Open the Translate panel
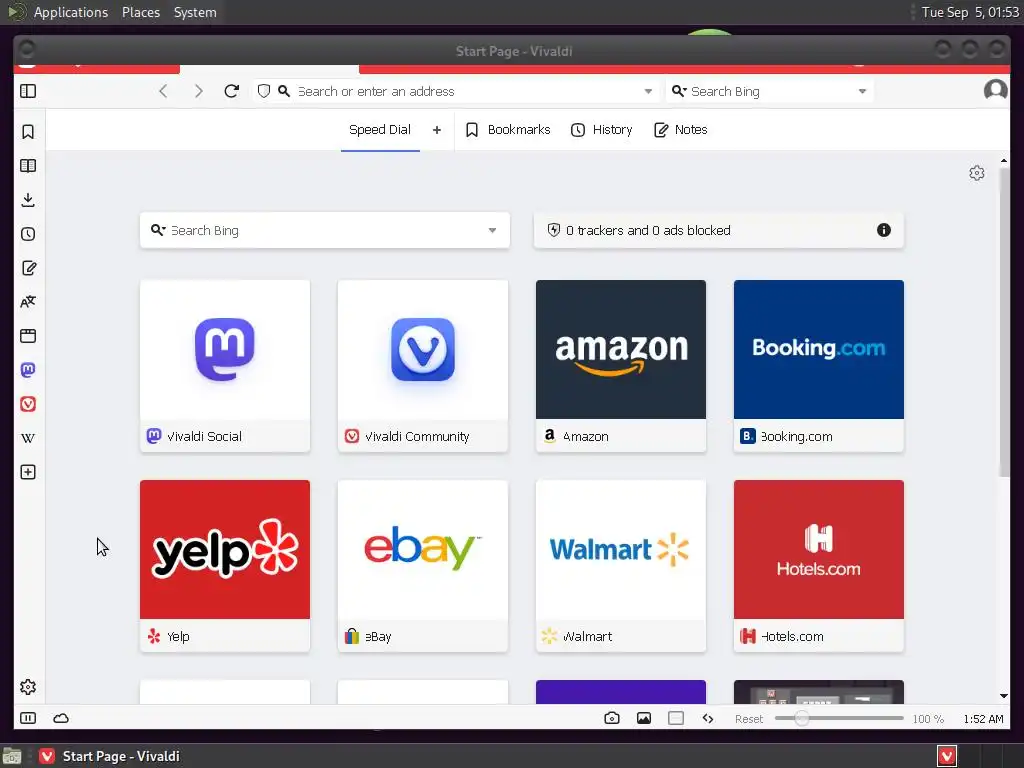Image resolution: width=1024 pixels, height=768 pixels. coord(28,302)
